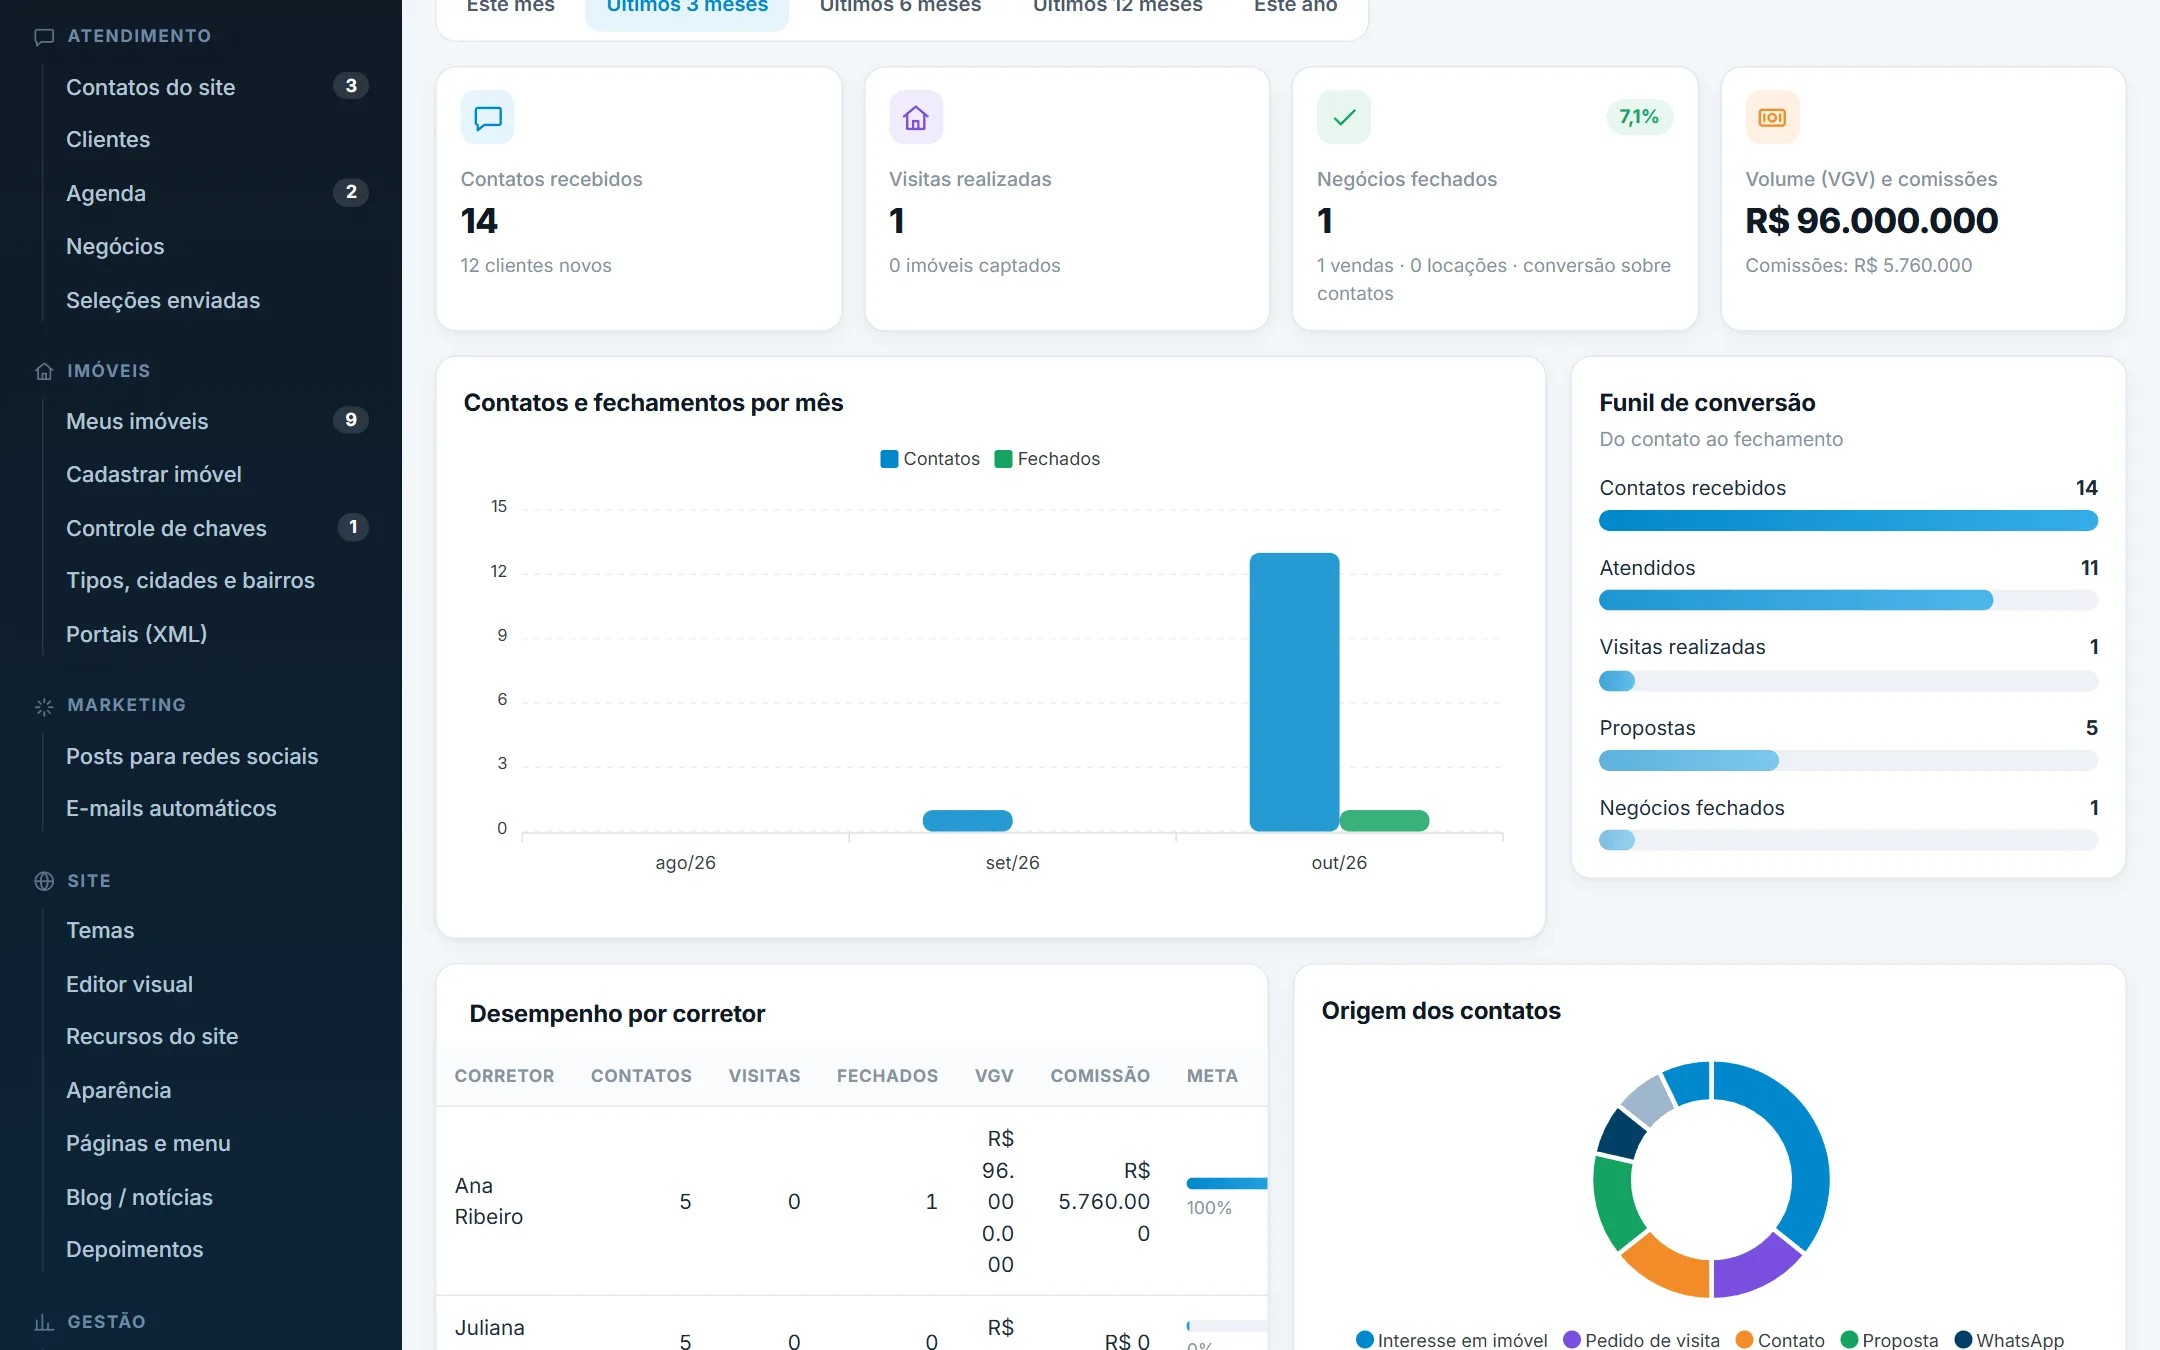2160x1350 pixels.
Task: Click the Negócios fechados checkmark icon
Action: click(x=1344, y=118)
